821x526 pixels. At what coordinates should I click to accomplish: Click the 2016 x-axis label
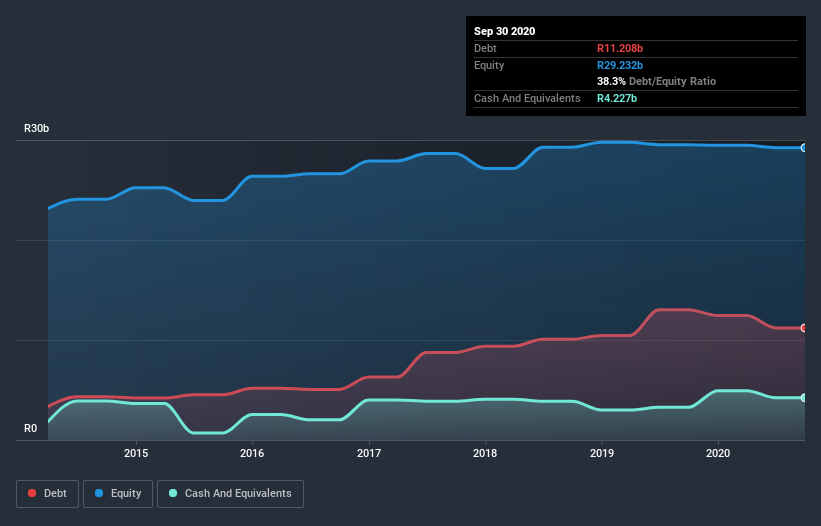pos(252,453)
